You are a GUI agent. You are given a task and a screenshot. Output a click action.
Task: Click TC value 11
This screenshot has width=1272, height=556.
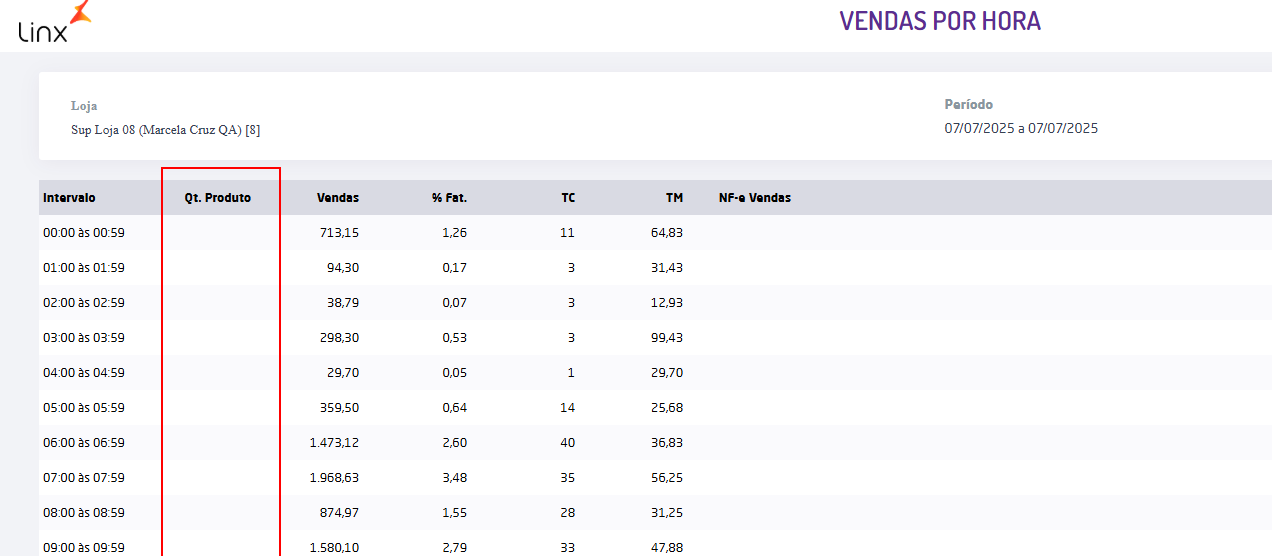click(569, 233)
